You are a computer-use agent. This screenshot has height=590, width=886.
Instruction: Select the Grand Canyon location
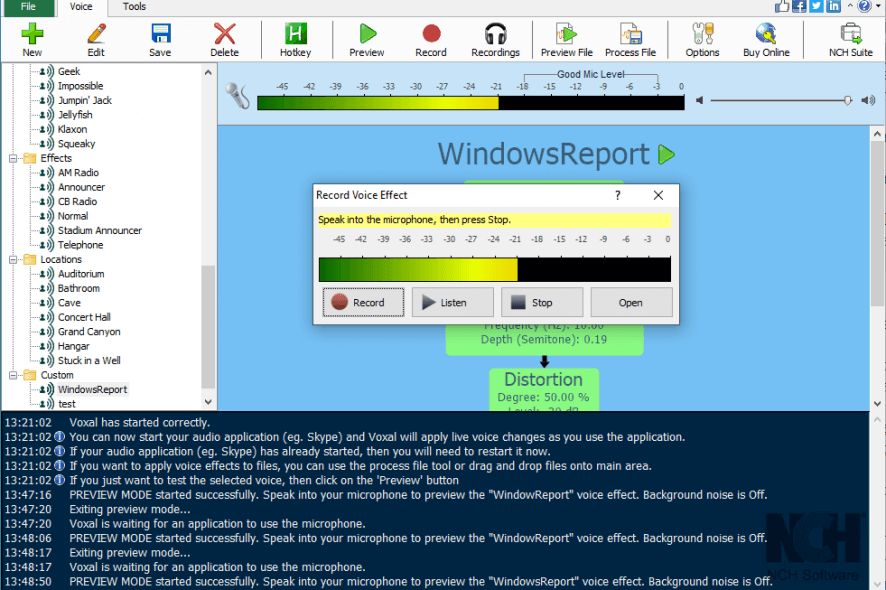click(89, 332)
